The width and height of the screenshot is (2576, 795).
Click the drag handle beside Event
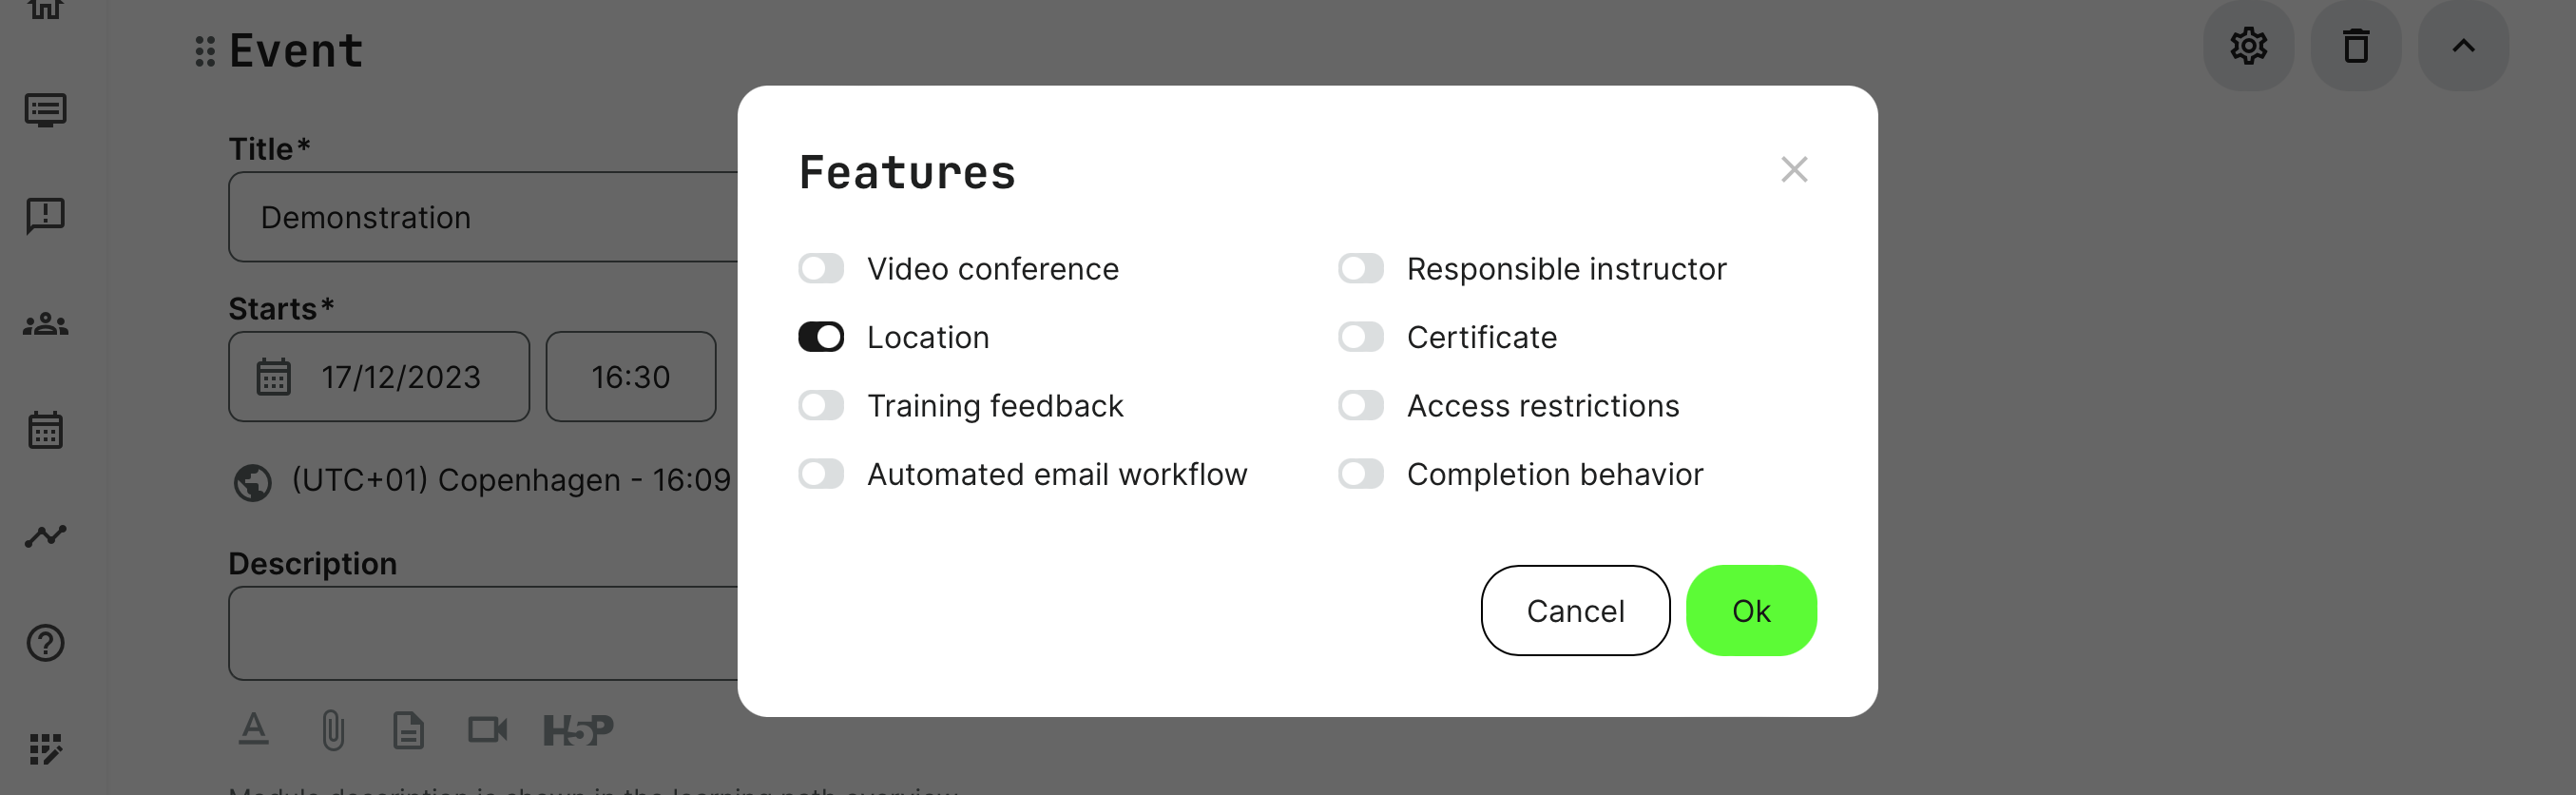pyautogui.click(x=205, y=51)
